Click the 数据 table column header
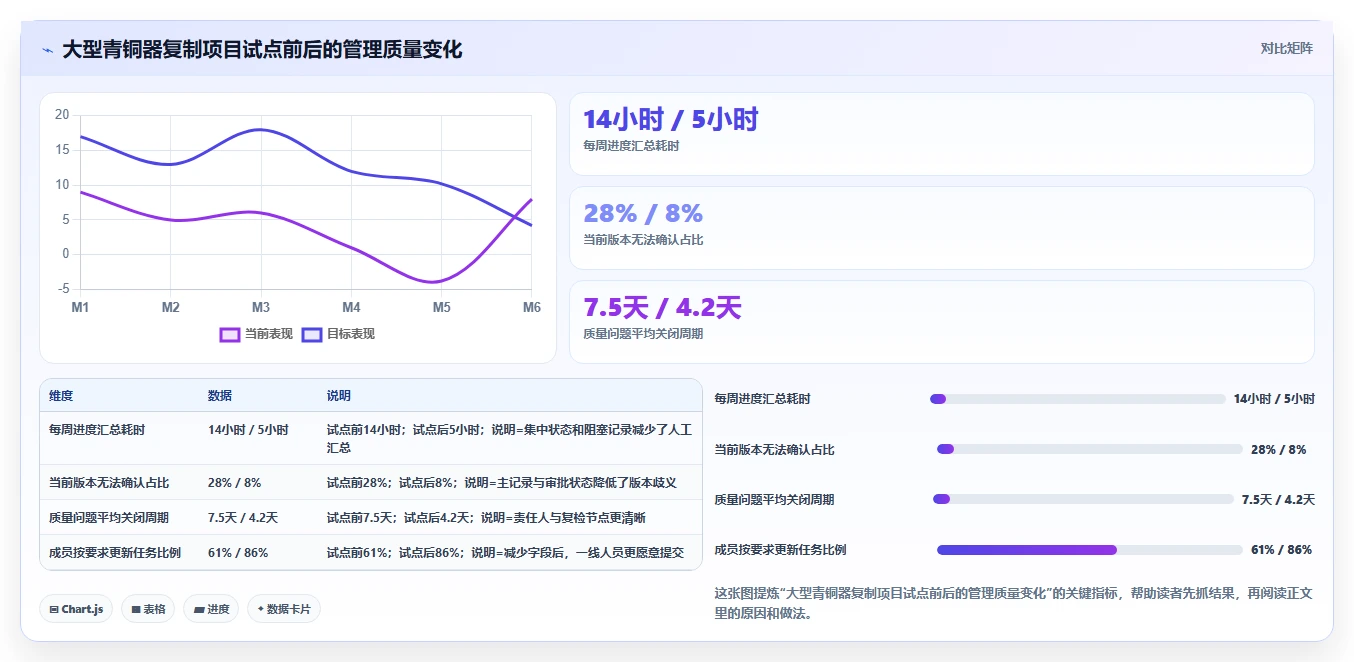Image resolution: width=1354 pixels, height=662 pixels. tap(220, 396)
